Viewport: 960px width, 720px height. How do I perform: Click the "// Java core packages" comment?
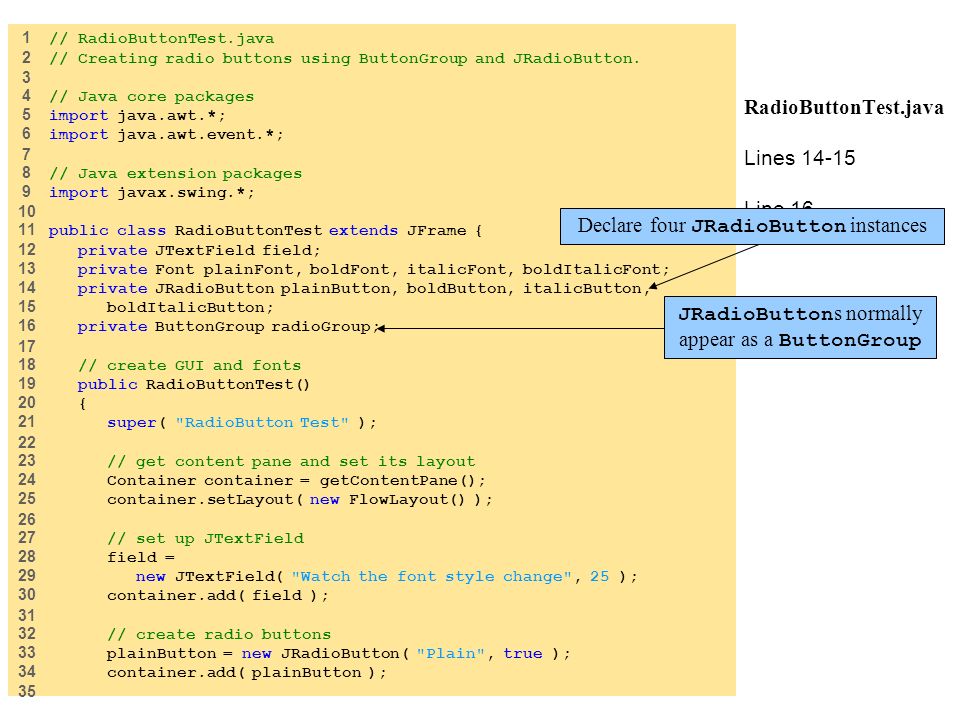click(151, 97)
